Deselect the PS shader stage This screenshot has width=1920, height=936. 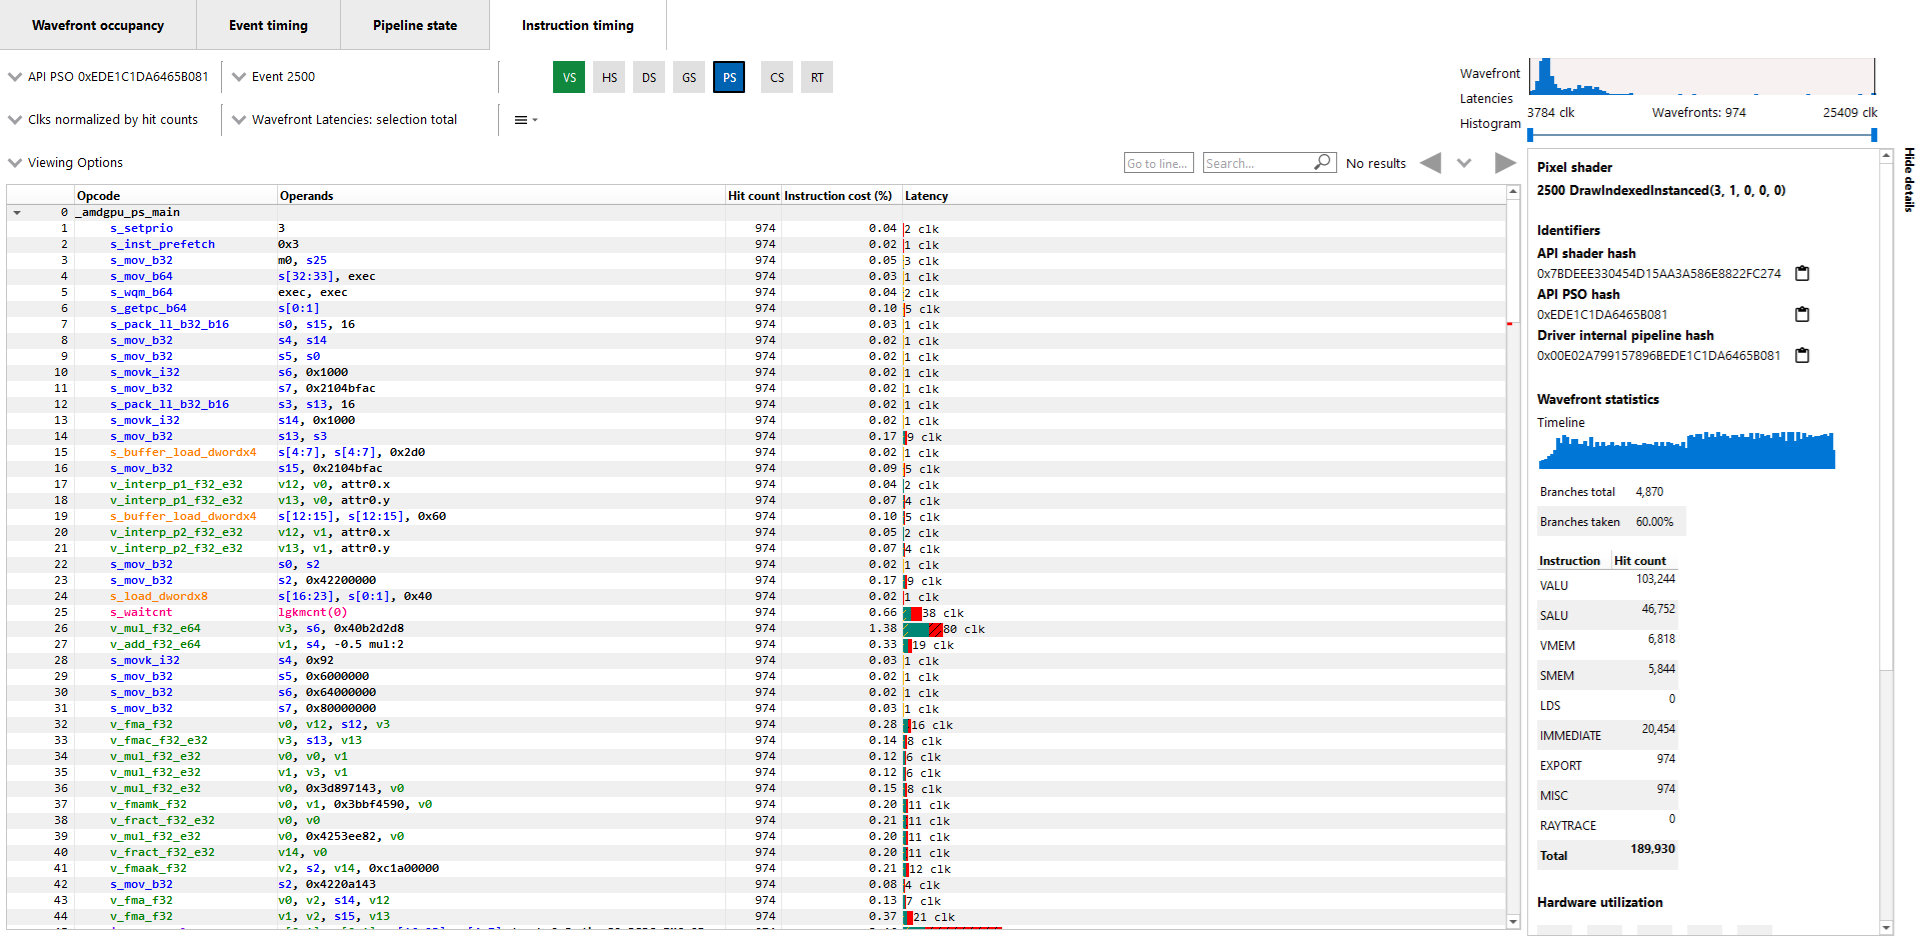point(729,77)
